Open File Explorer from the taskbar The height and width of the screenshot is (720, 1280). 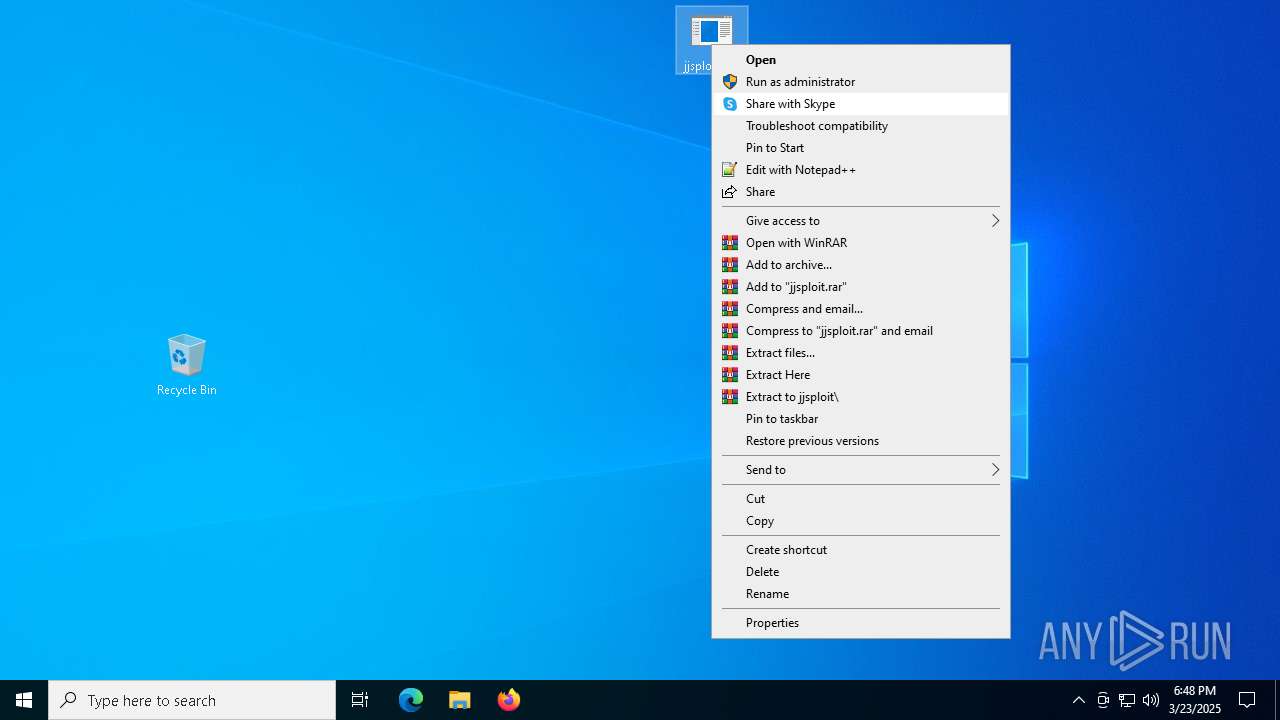pyautogui.click(x=460, y=700)
